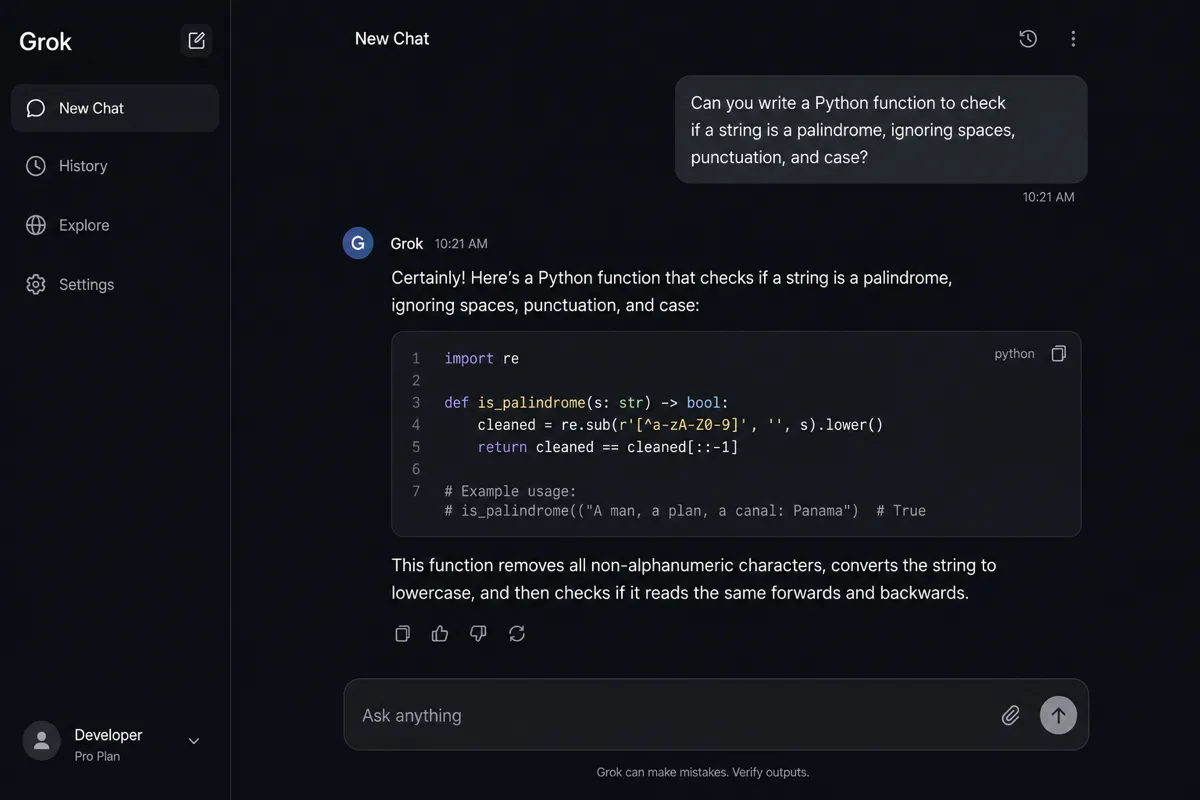Open the three-dot more options menu

[1073, 39]
